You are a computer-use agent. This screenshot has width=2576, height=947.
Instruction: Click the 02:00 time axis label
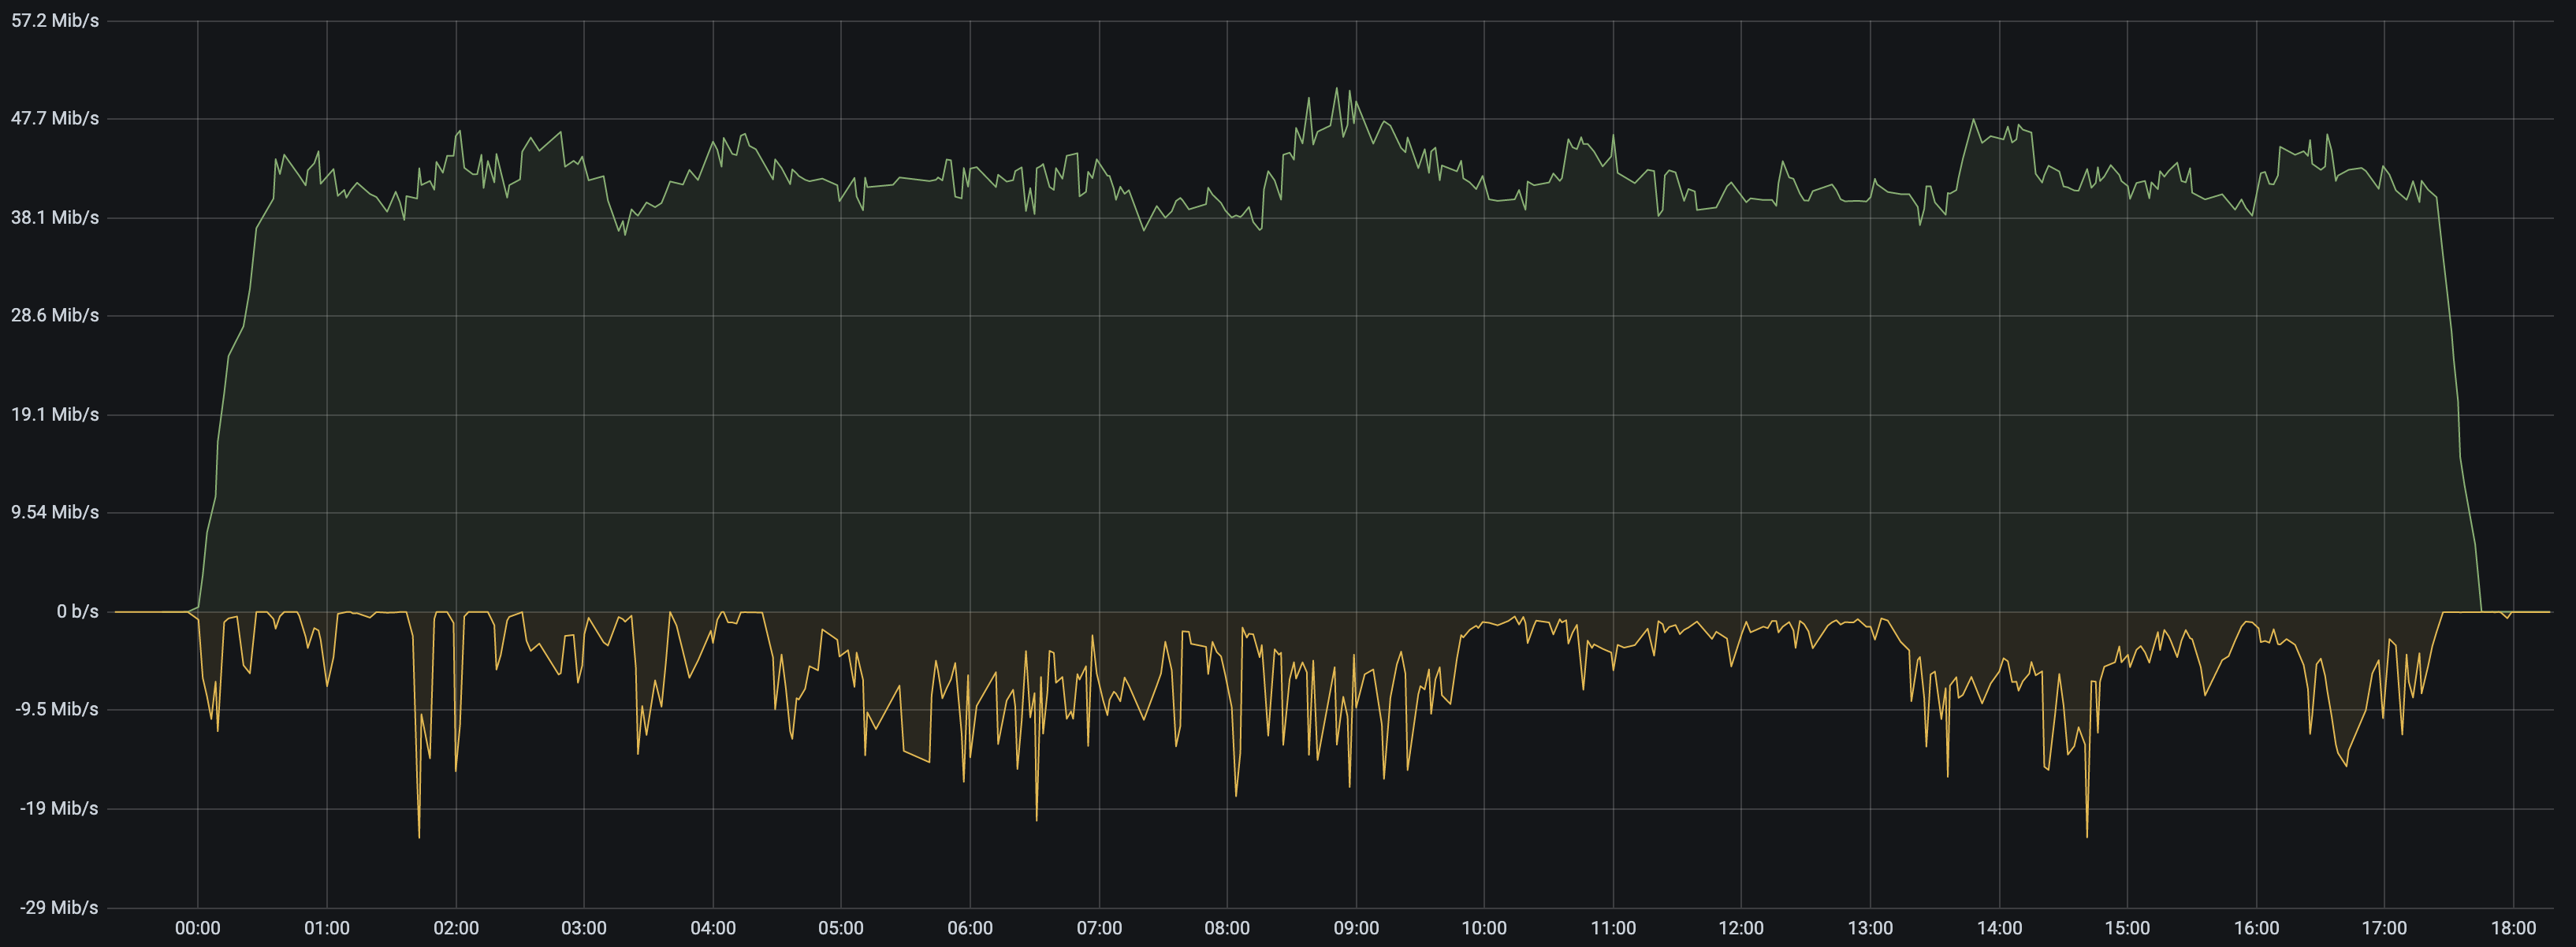point(456,928)
